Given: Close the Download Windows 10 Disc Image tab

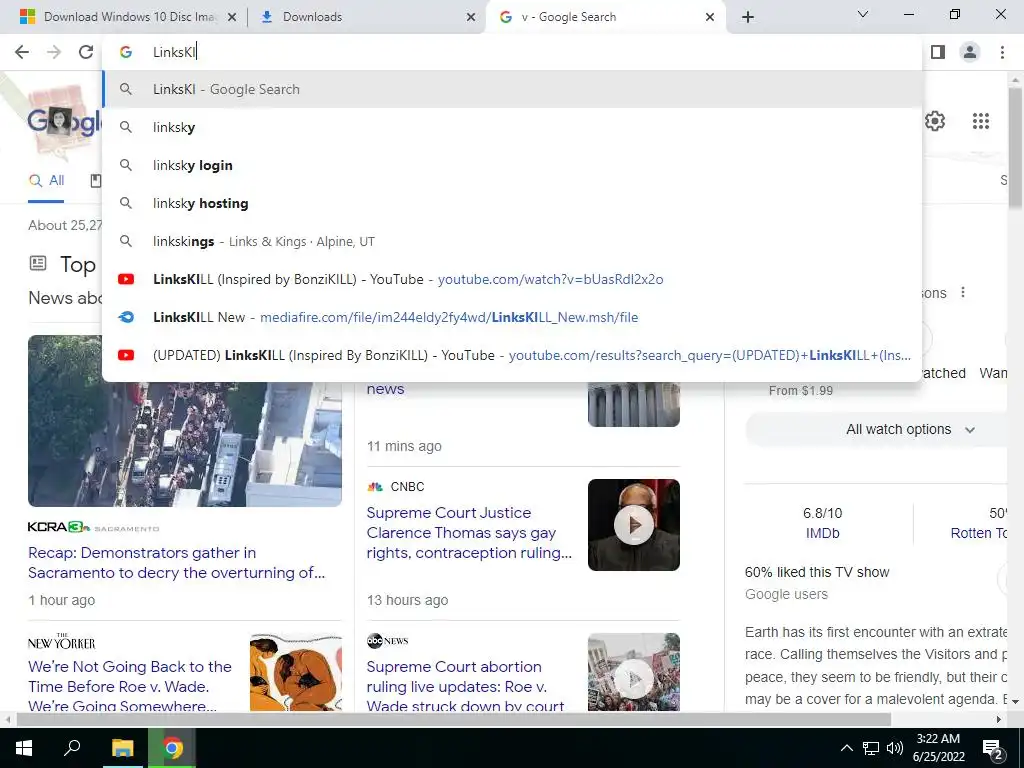Looking at the screenshot, I should coord(232,17).
